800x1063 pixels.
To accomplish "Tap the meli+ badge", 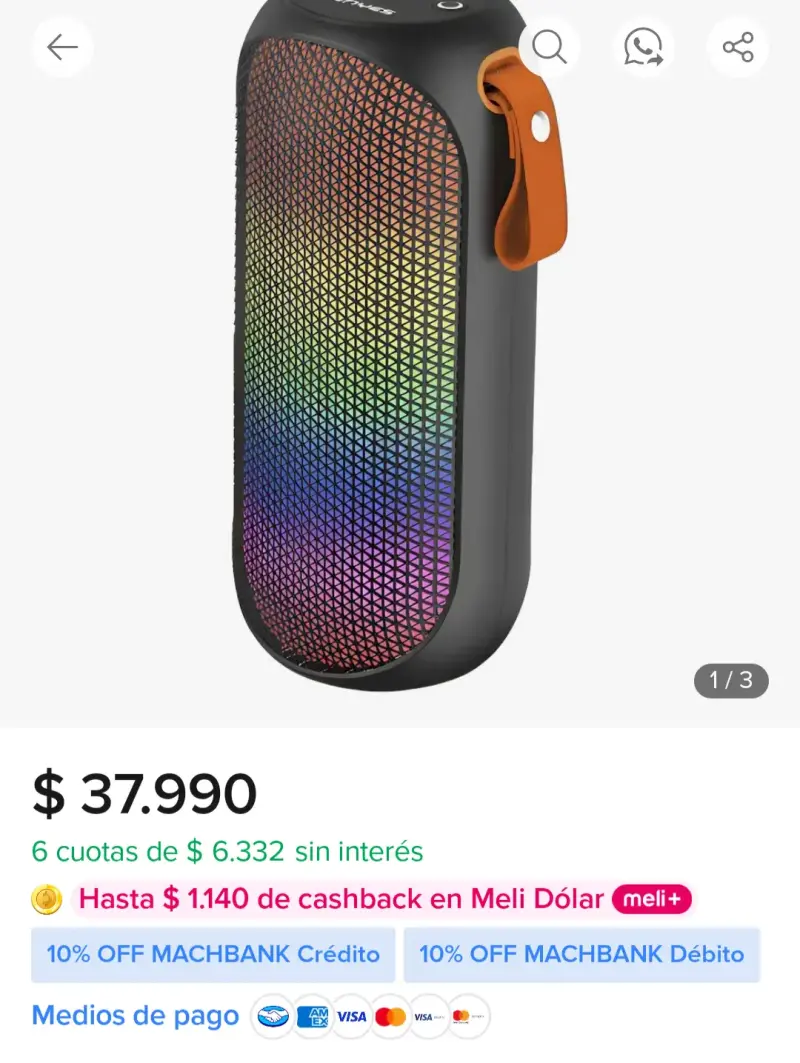I will coord(652,899).
